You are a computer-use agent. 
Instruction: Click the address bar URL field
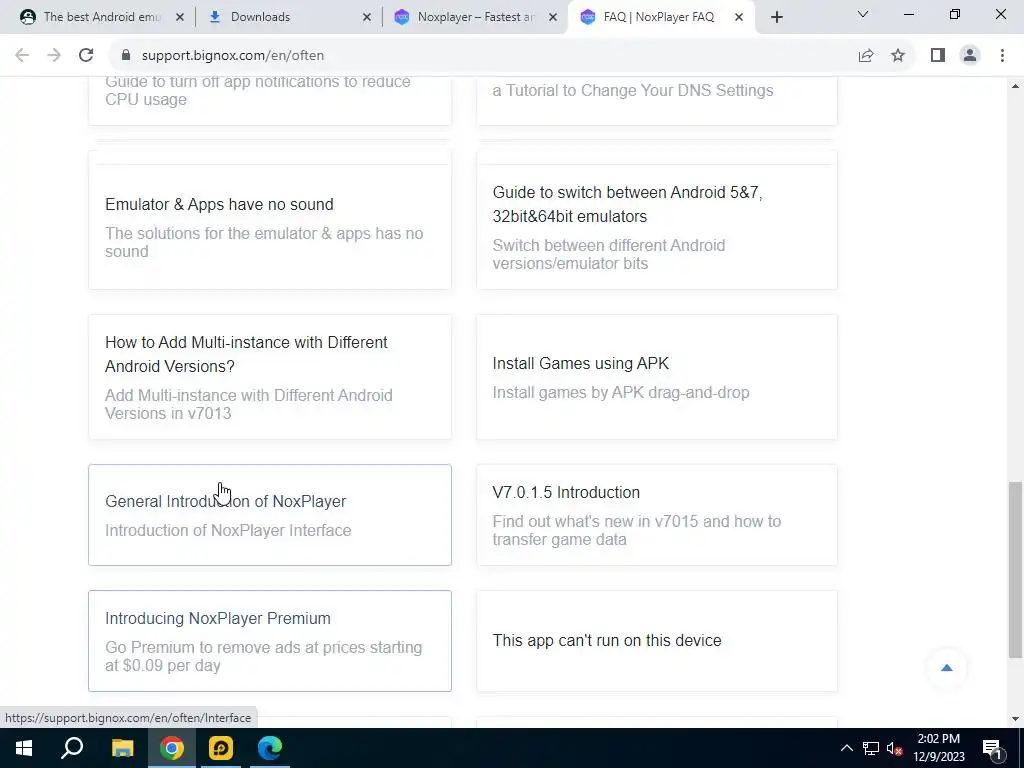click(483, 56)
